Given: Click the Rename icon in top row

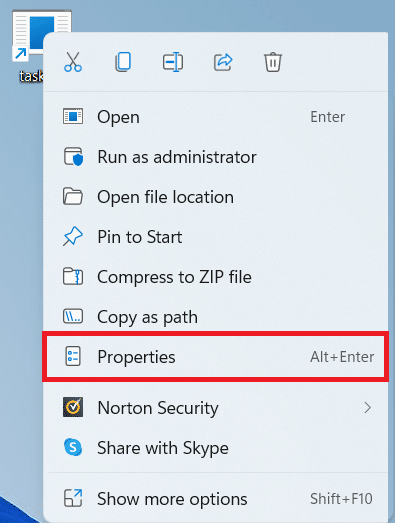Looking at the screenshot, I should point(173,62).
